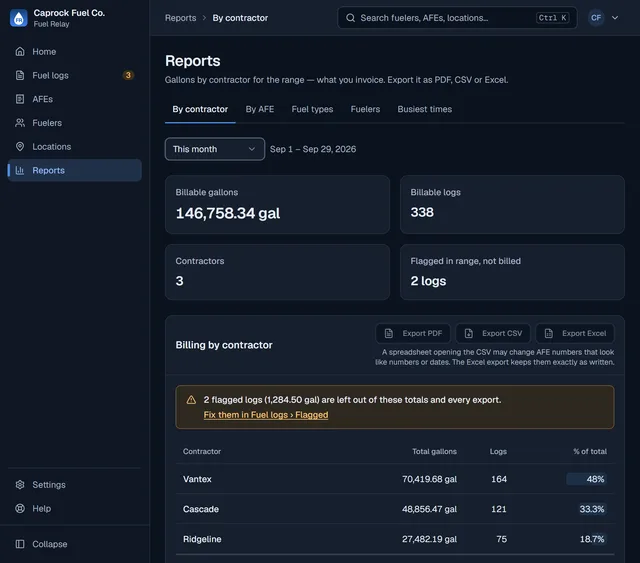The width and height of the screenshot is (640, 563).
Task: Click the Vantex logs count 164
Action: tap(499, 479)
